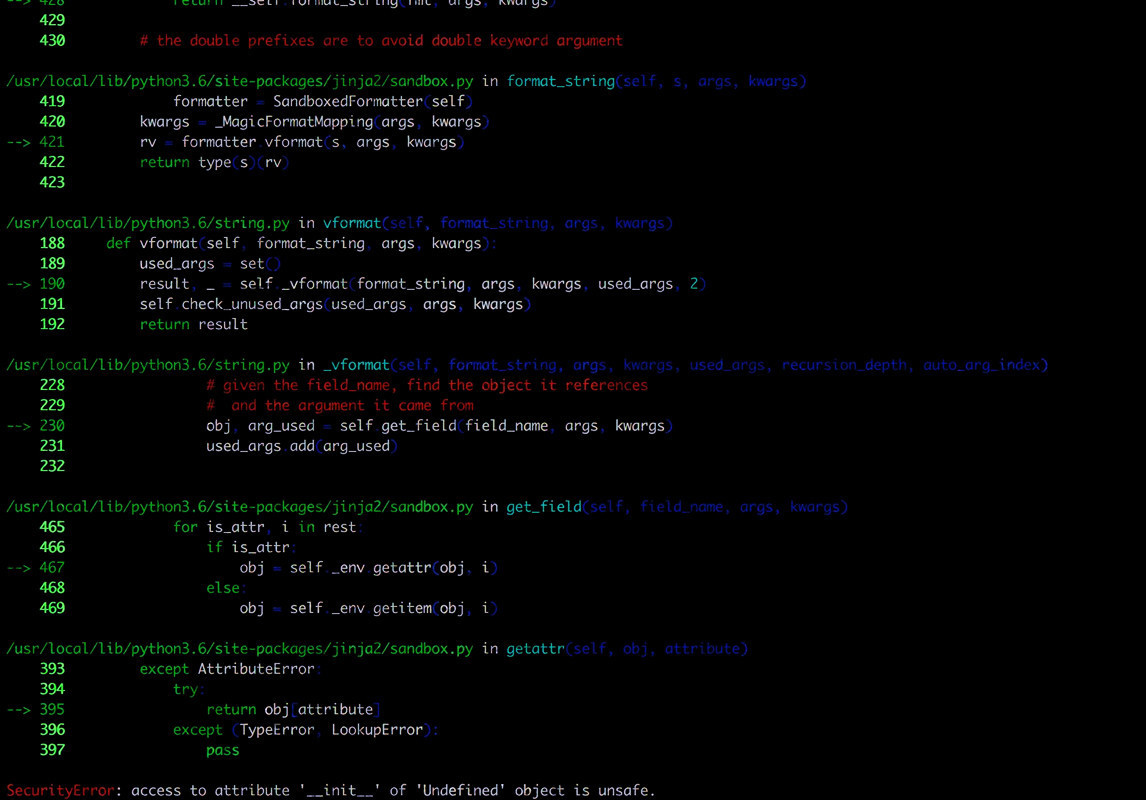Click the red SecurityError label

tap(60, 790)
